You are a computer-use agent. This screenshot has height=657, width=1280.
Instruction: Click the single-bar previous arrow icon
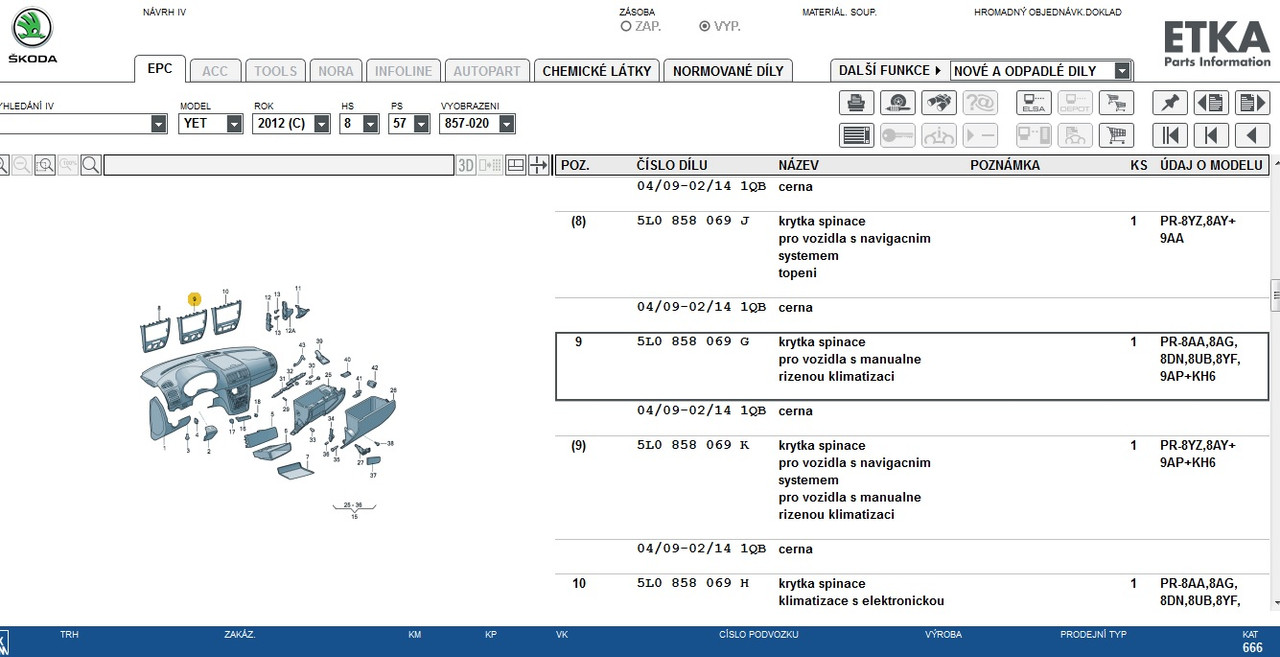(x=1211, y=135)
